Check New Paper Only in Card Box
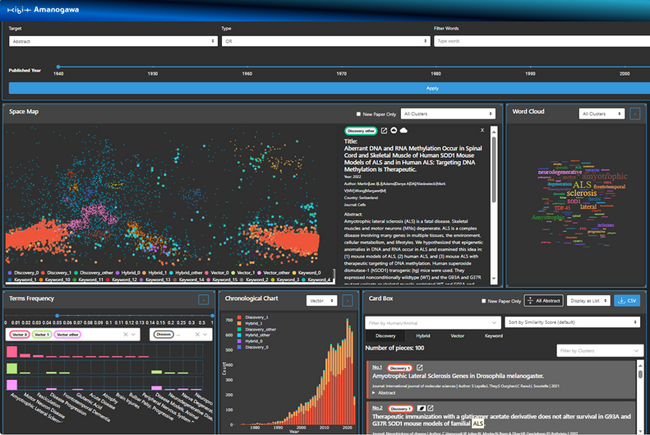The width and height of the screenshot is (650, 435). (x=483, y=301)
